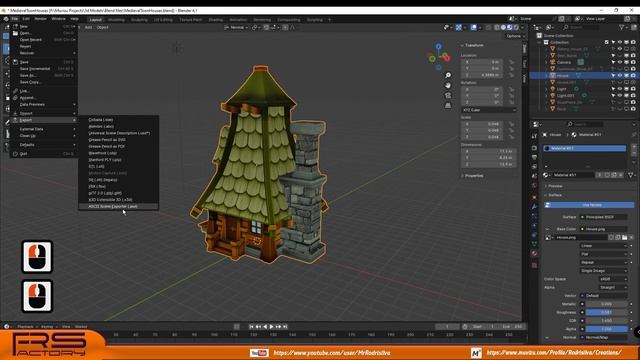The image size is (640, 360).
Task: Unlink House.png image with X icon
Action: pos(631,238)
